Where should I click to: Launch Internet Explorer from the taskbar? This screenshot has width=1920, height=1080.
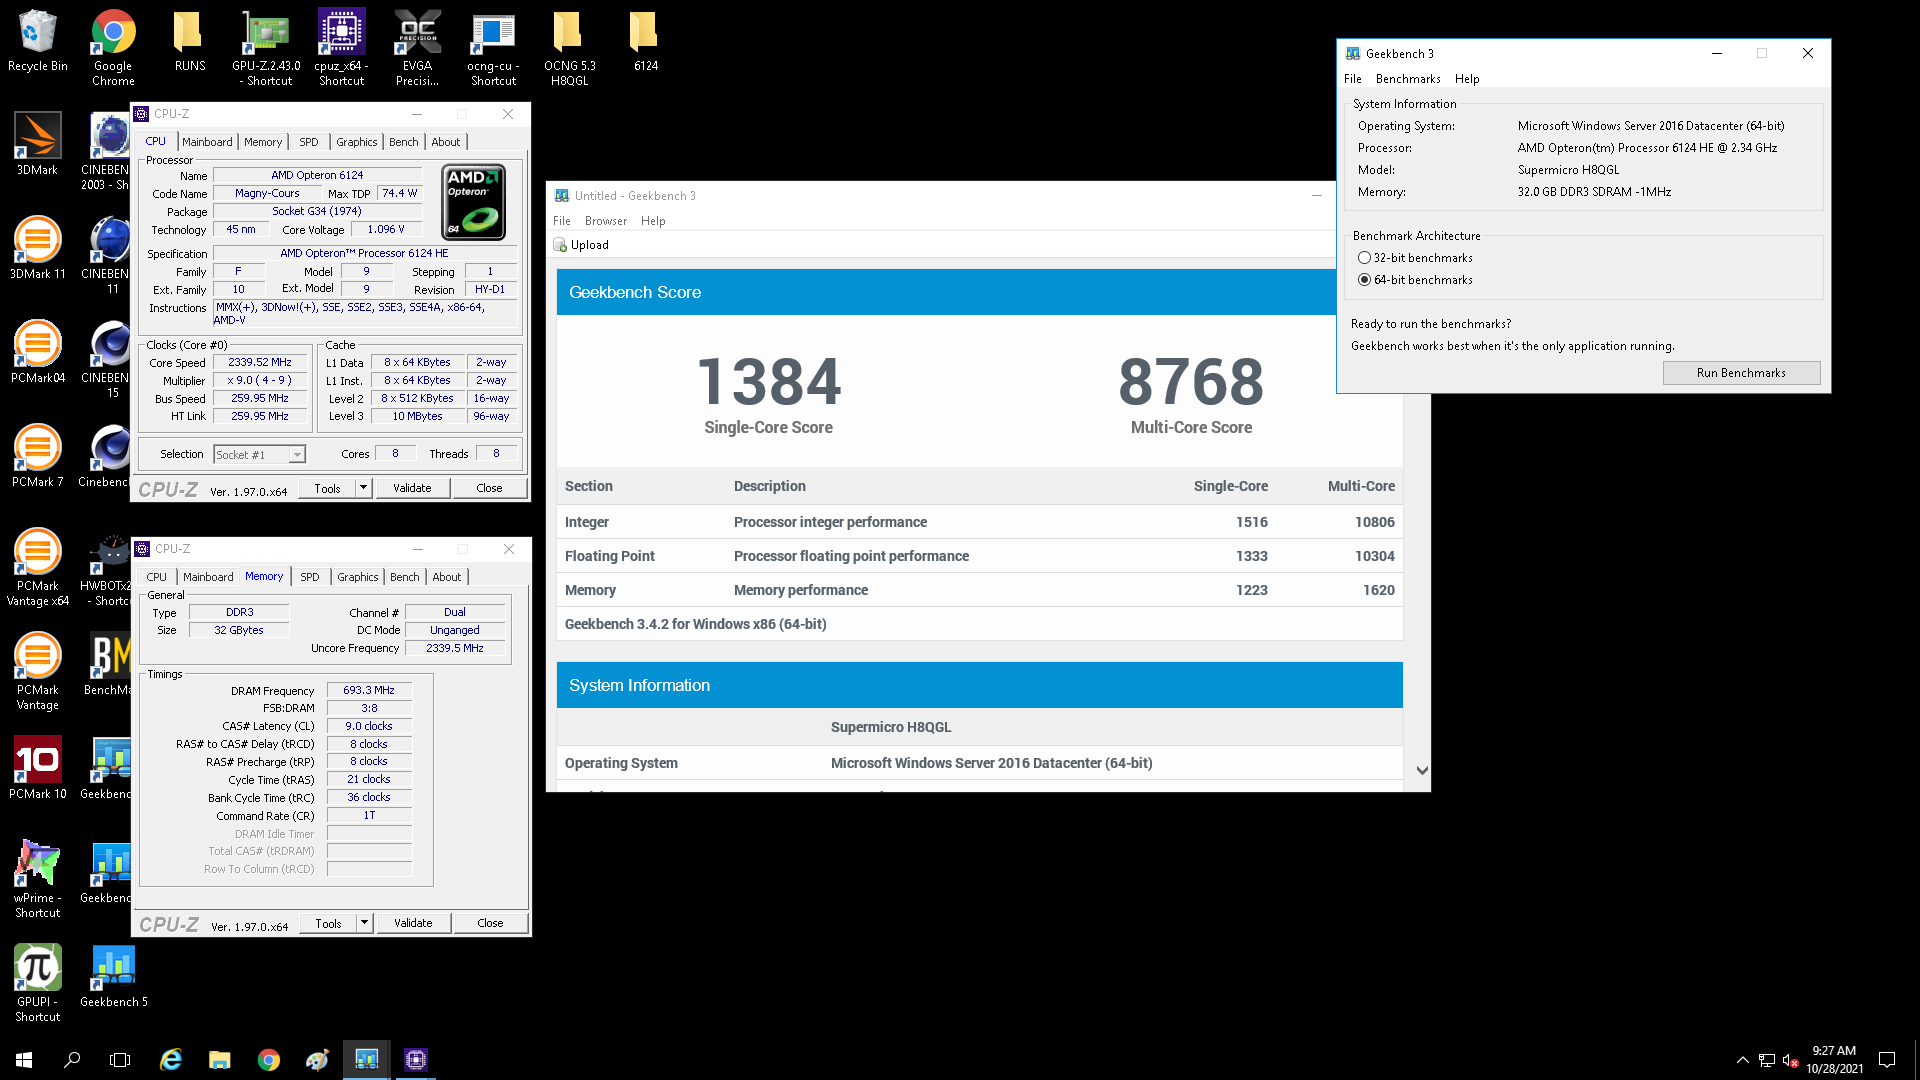click(x=171, y=1059)
